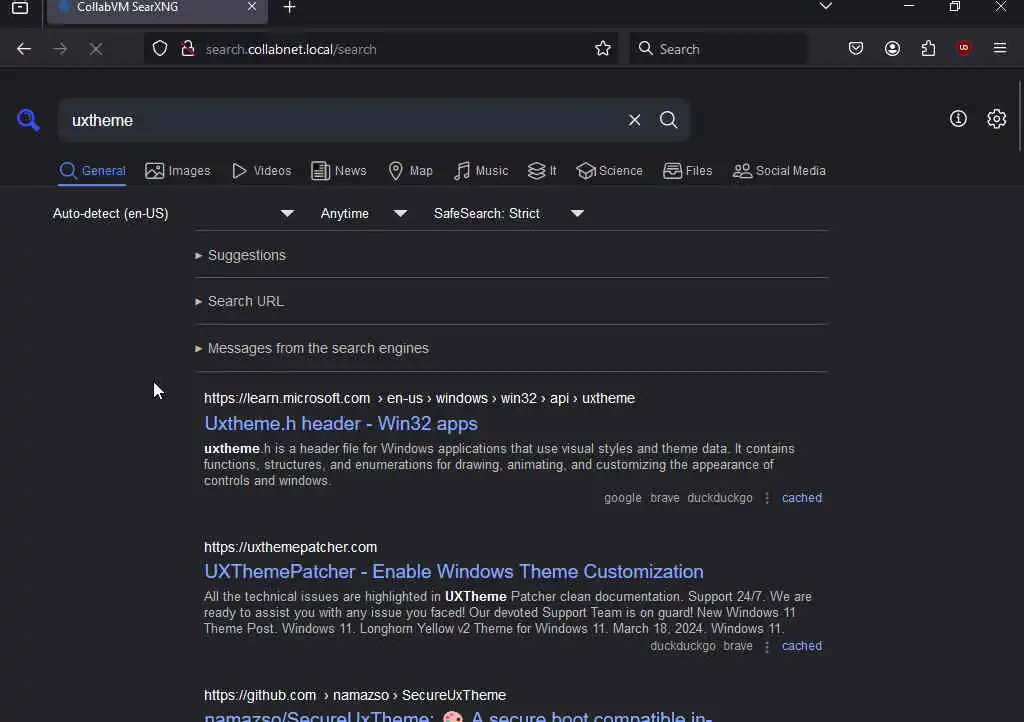
Task: Expand Messages from the search engines
Action: (x=312, y=349)
